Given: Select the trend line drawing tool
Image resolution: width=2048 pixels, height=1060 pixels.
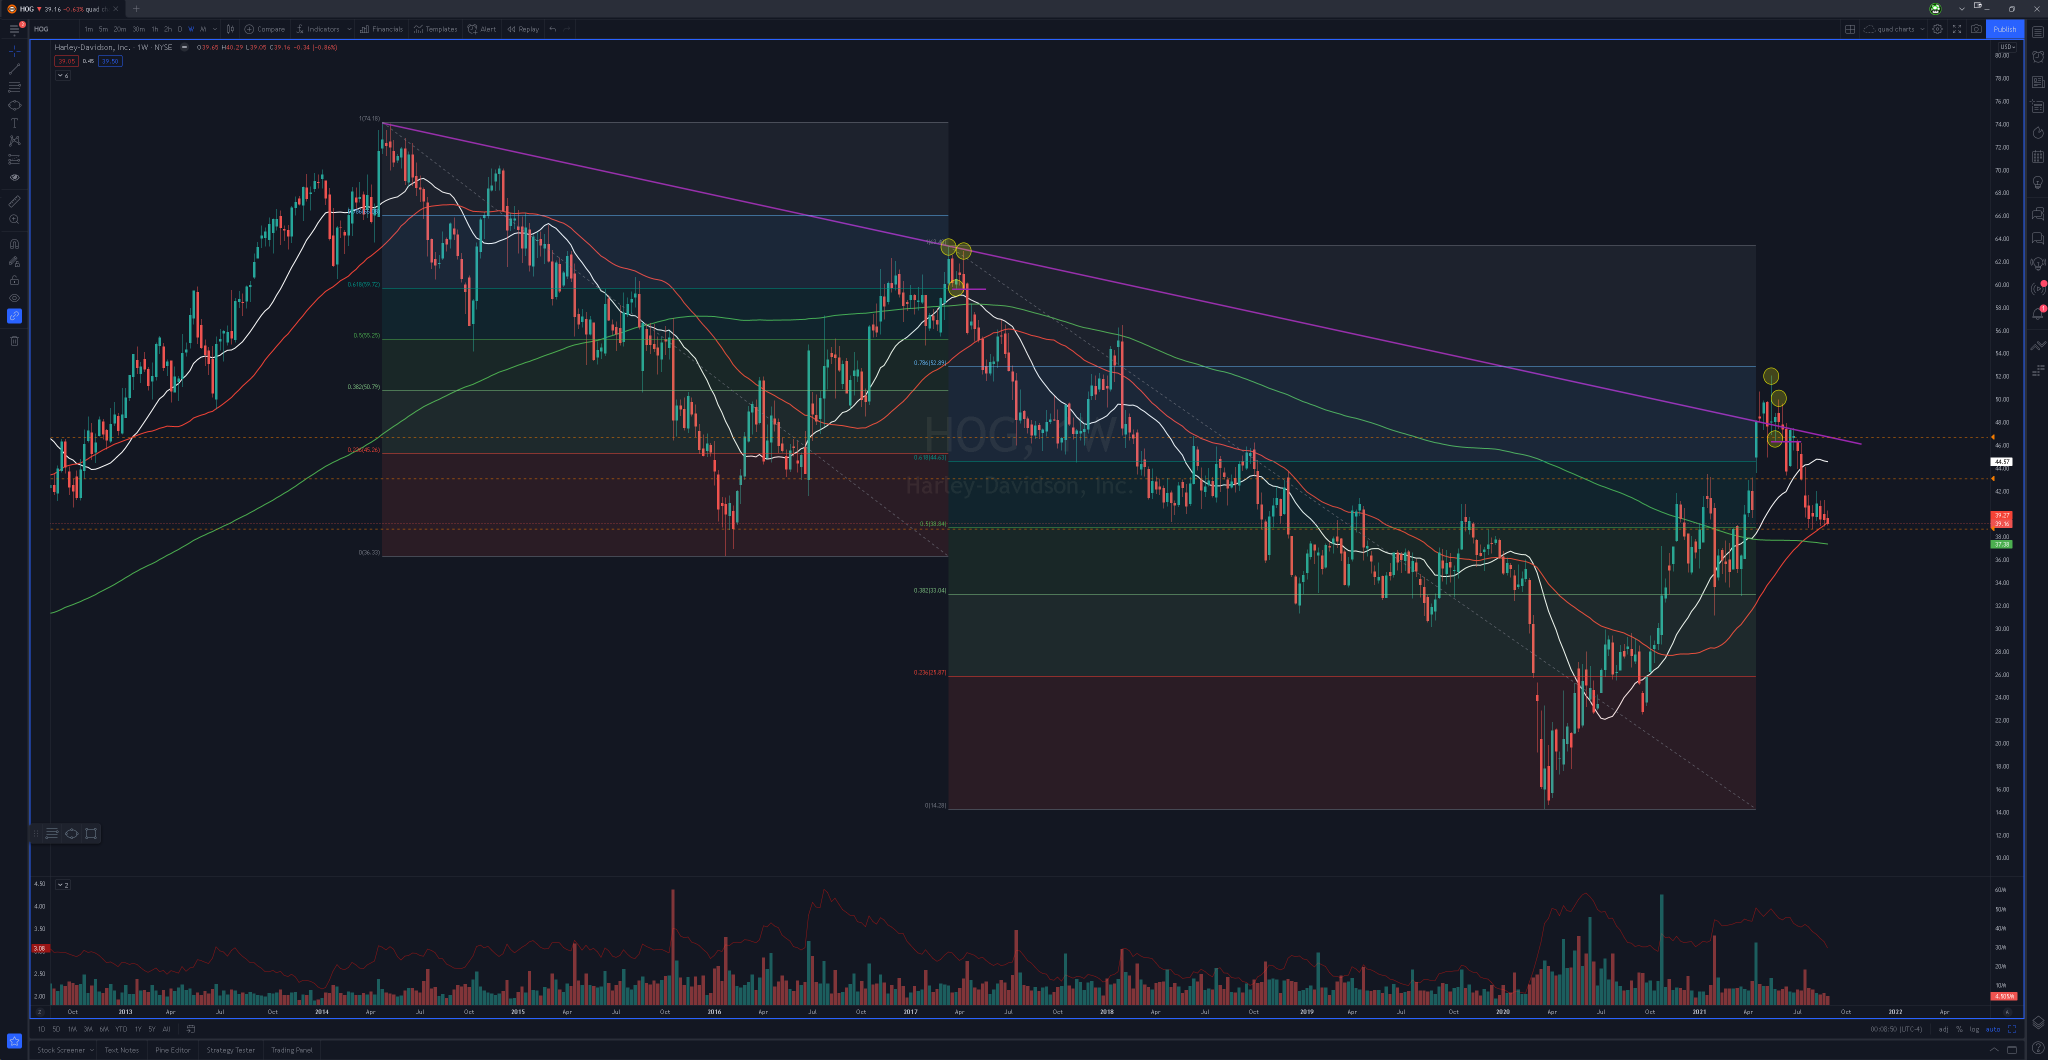Looking at the screenshot, I should [14, 69].
